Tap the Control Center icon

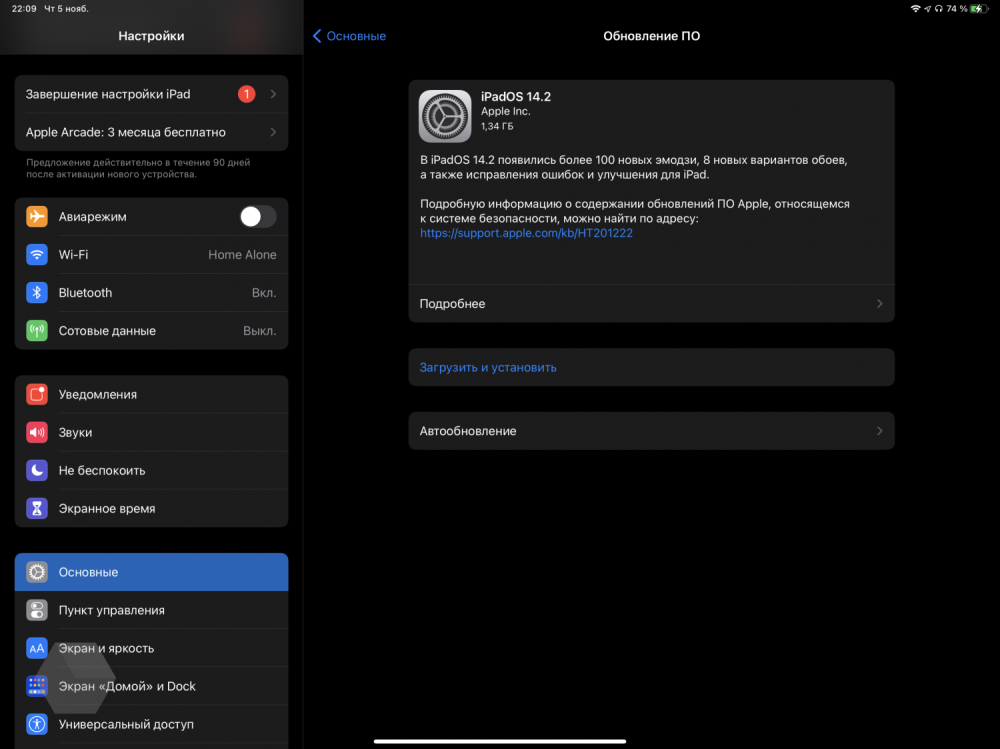point(37,610)
